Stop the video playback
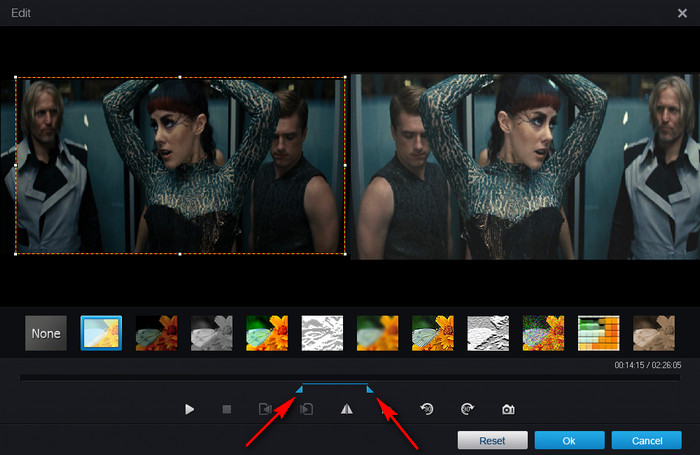Viewport: 700px width, 455px height. point(227,409)
